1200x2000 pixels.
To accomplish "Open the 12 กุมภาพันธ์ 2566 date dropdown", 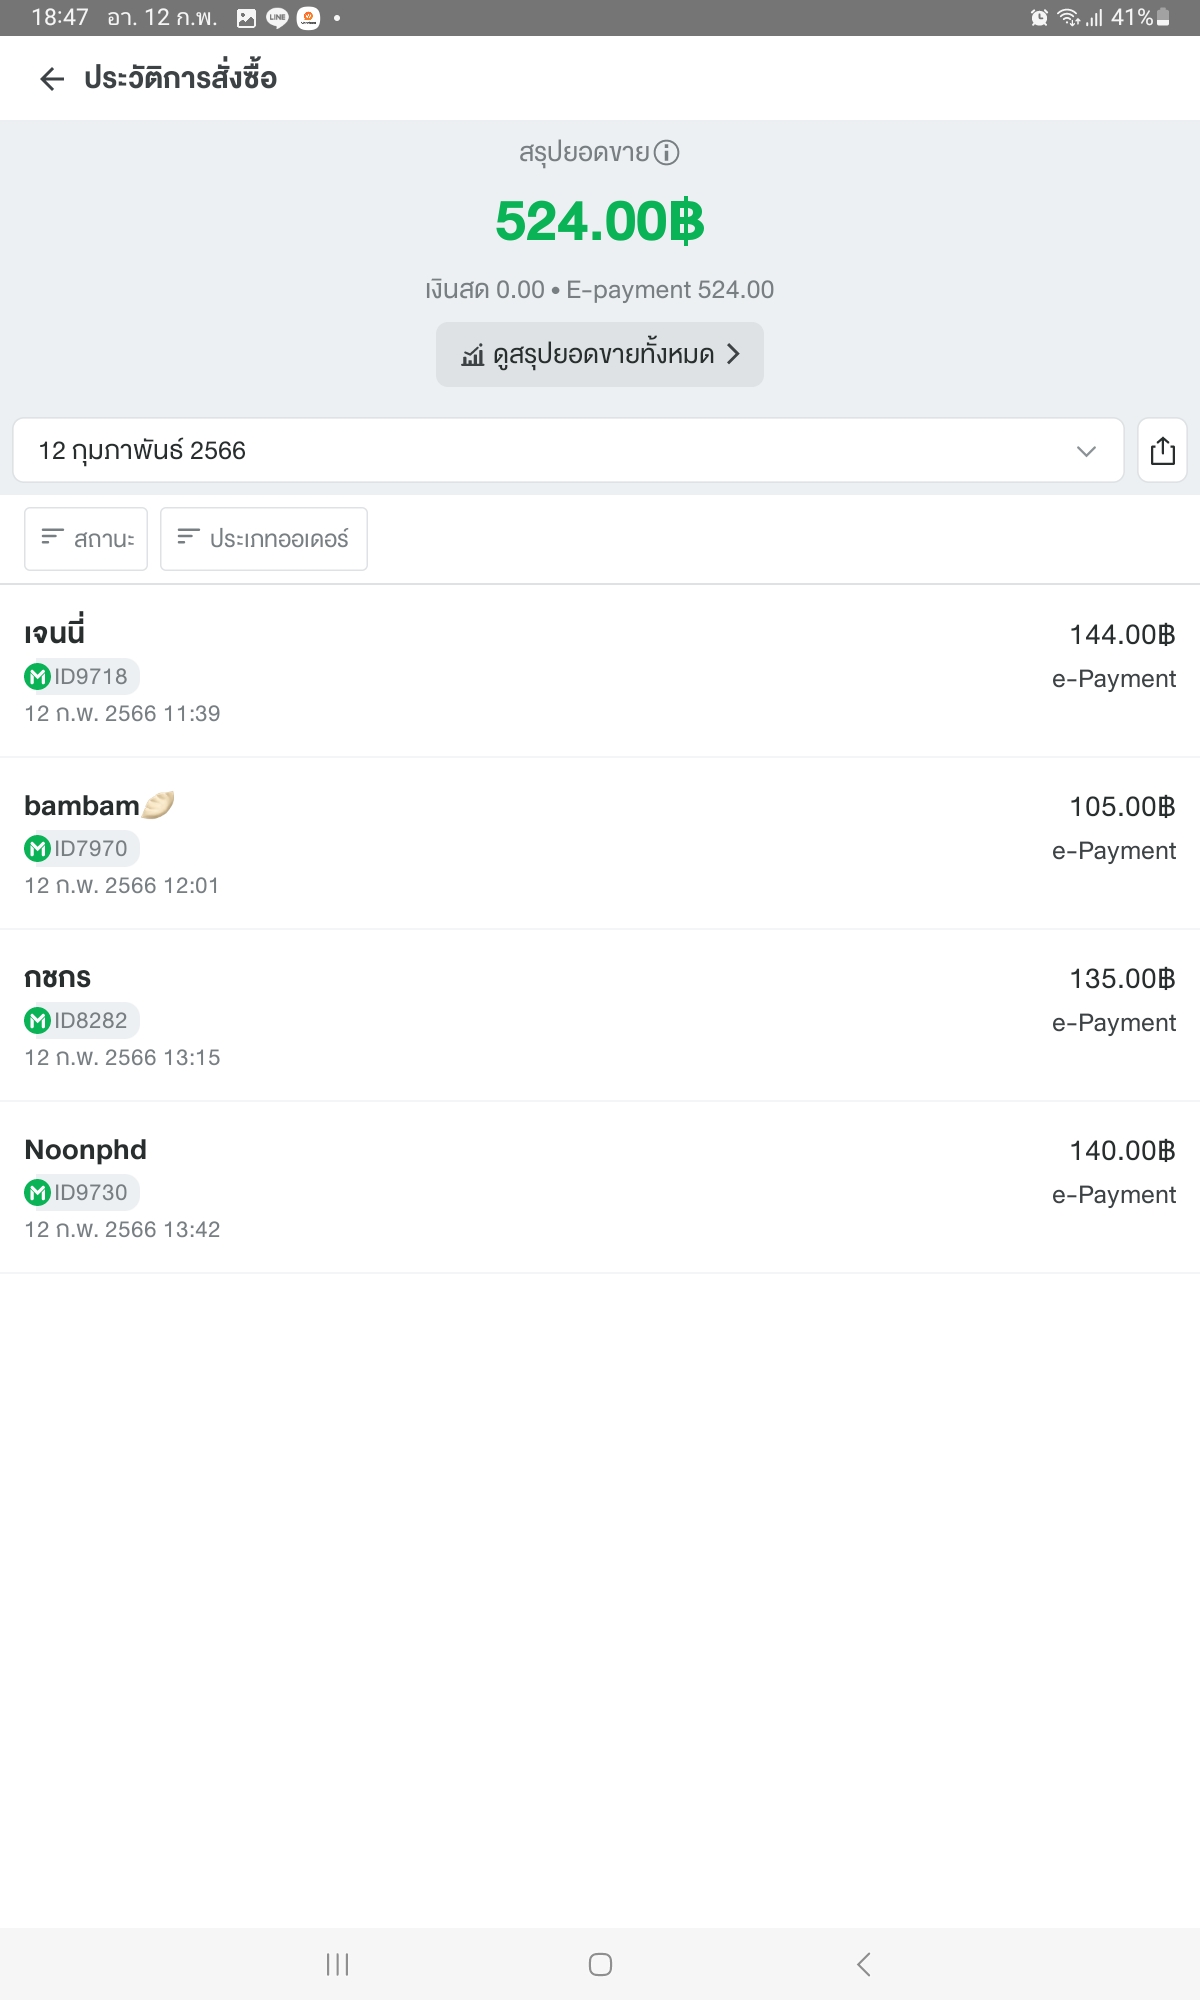I will click(x=568, y=450).
